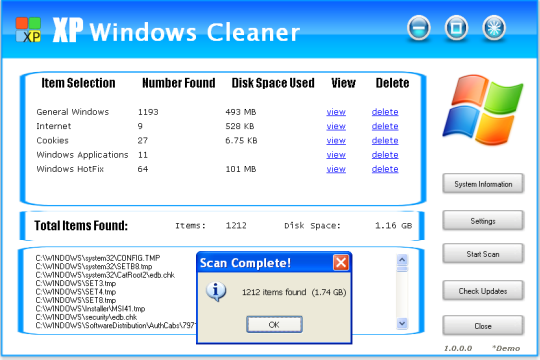This screenshot has width=540, height=360.
Task: View Cookies items
Action: [x=336, y=141]
